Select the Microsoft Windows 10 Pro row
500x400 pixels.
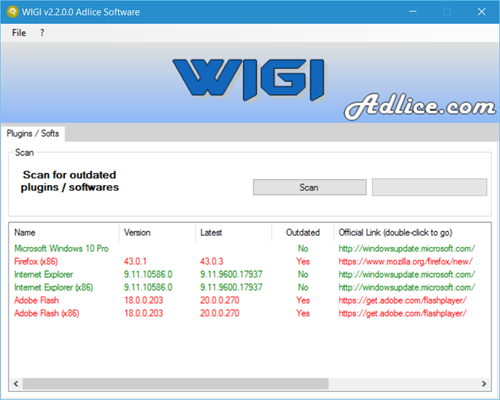pos(250,248)
